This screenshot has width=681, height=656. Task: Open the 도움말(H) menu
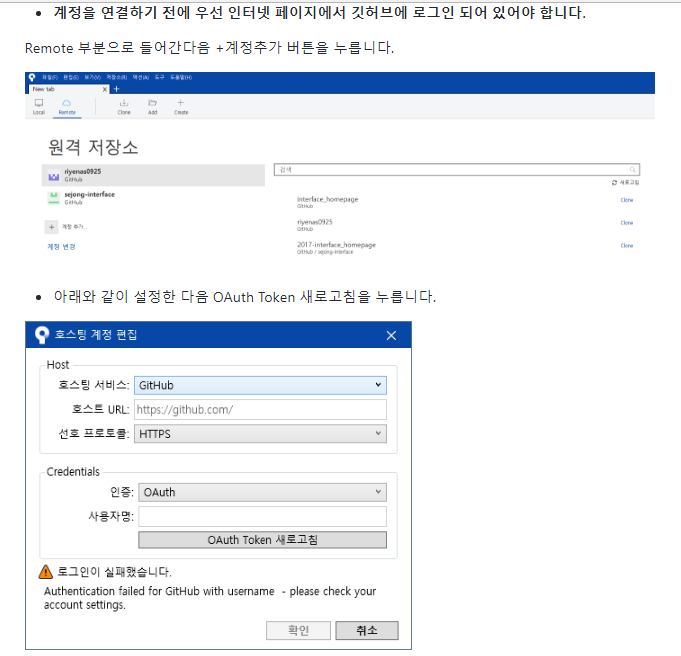pyautogui.click(x=181, y=77)
